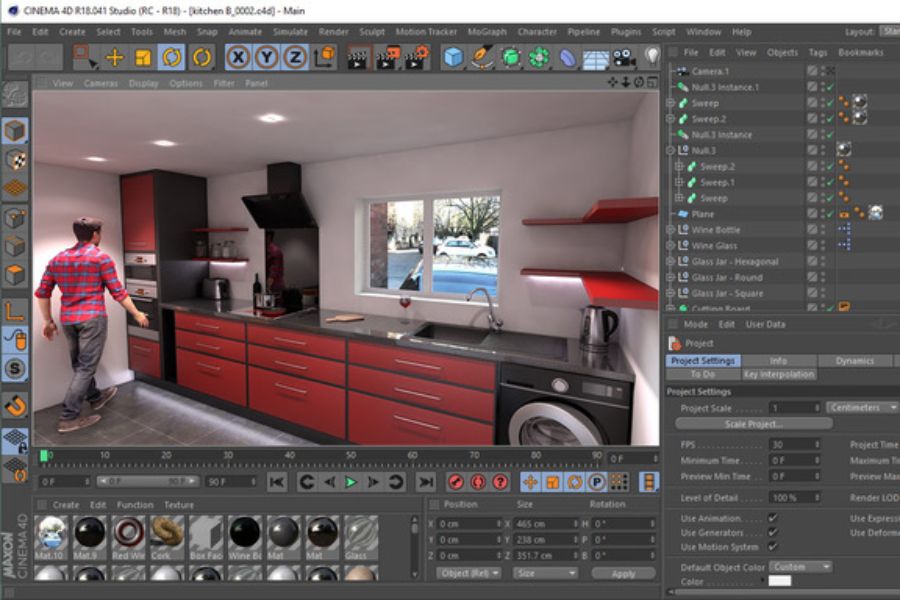
Task: Click the Make Editable icon
Action: pyautogui.click(x=15, y=96)
